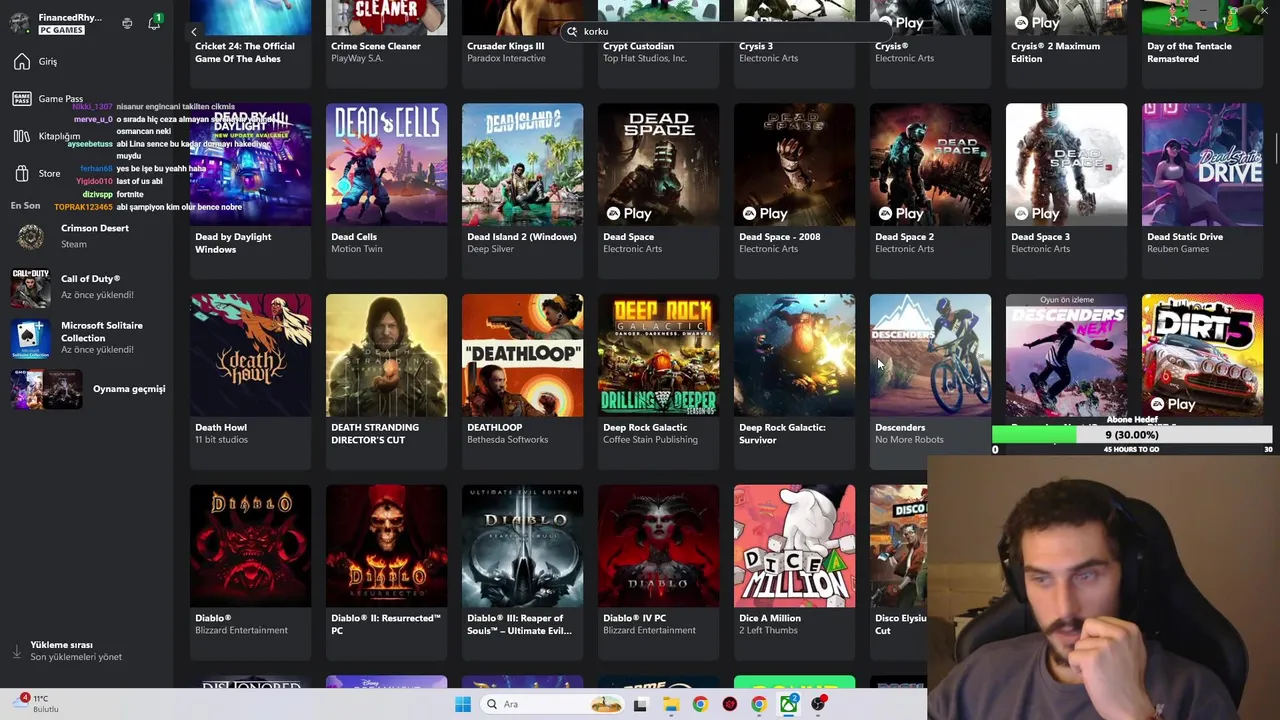The height and width of the screenshot is (720, 1280).
Task: Click Coffee Stain Publishing text
Action: click(x=650, y=439)
